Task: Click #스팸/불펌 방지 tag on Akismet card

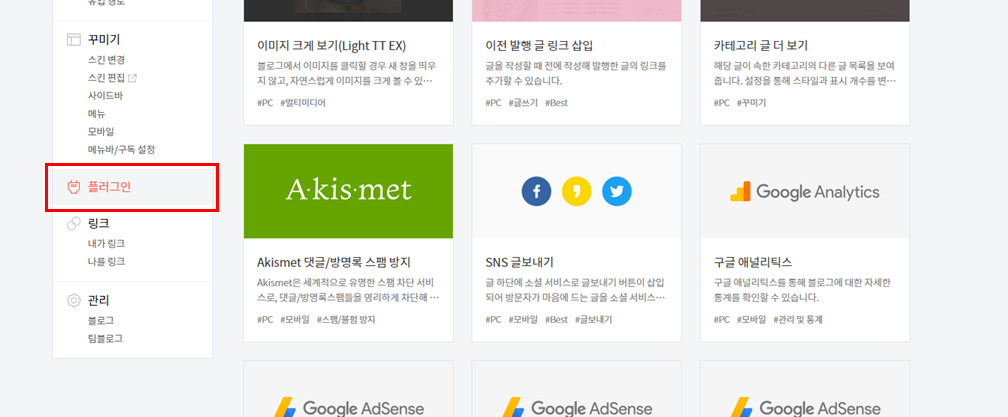Action: click(346, 319)
